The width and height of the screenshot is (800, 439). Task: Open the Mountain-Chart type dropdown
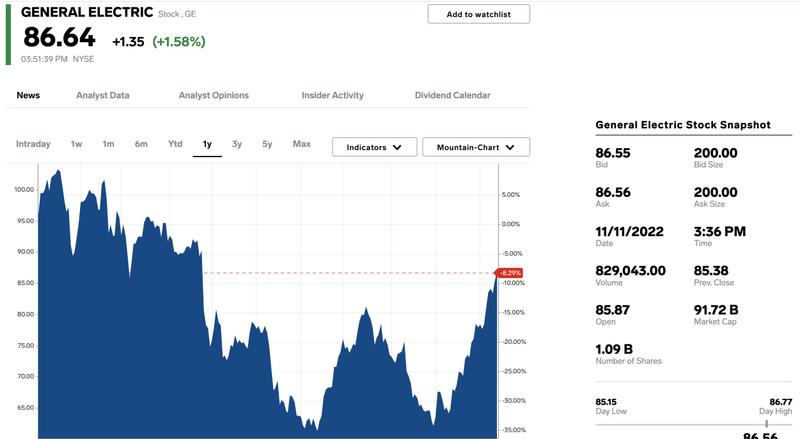coord(476,147)
